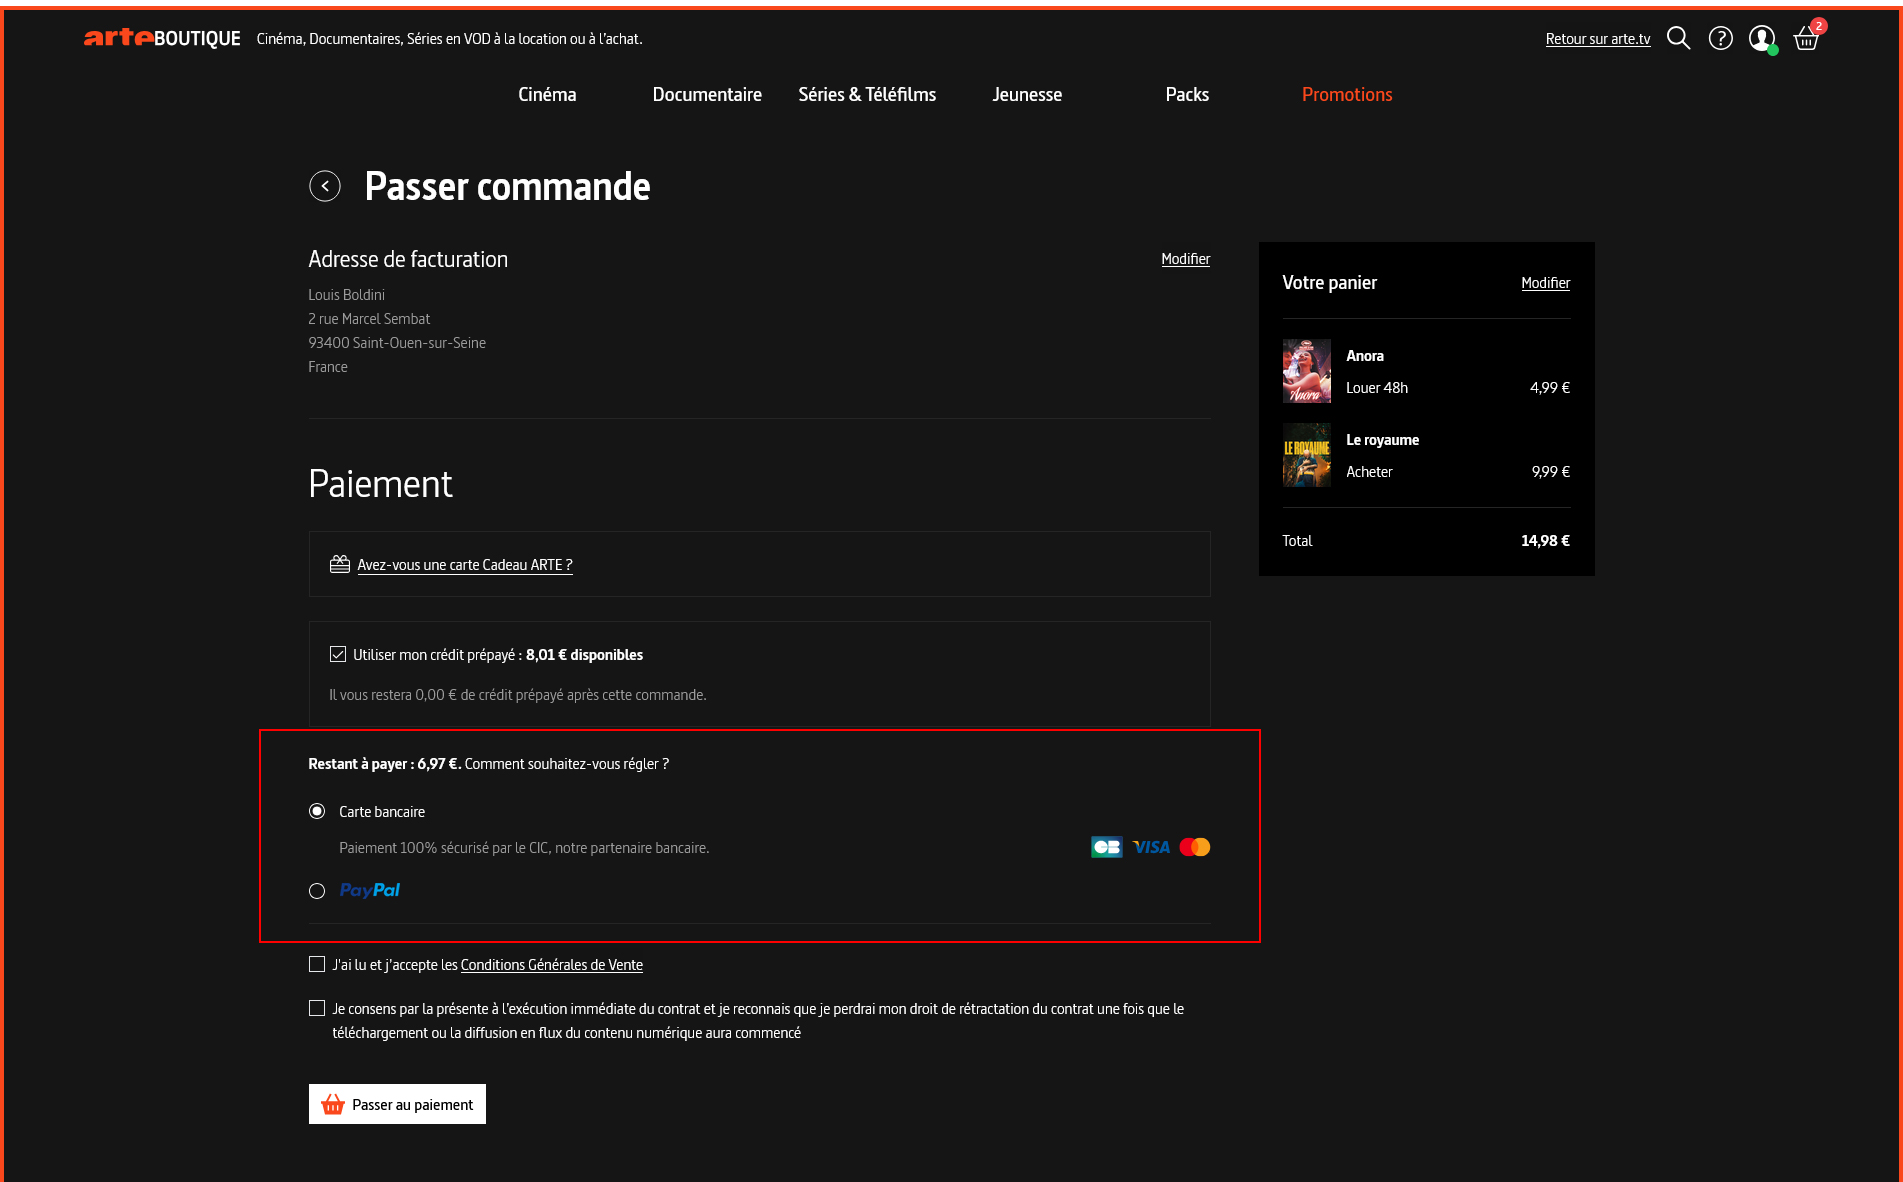Click the Louer 48h label
This screenshot has height=1182, width=1903.
point(1377,388)
